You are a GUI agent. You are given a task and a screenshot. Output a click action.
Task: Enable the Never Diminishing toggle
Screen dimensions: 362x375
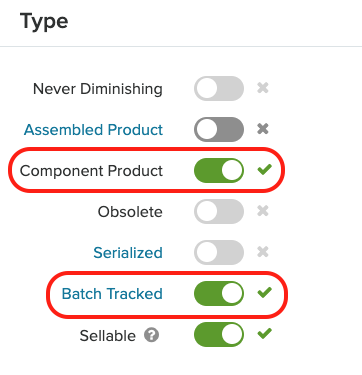tap(219, 89)
